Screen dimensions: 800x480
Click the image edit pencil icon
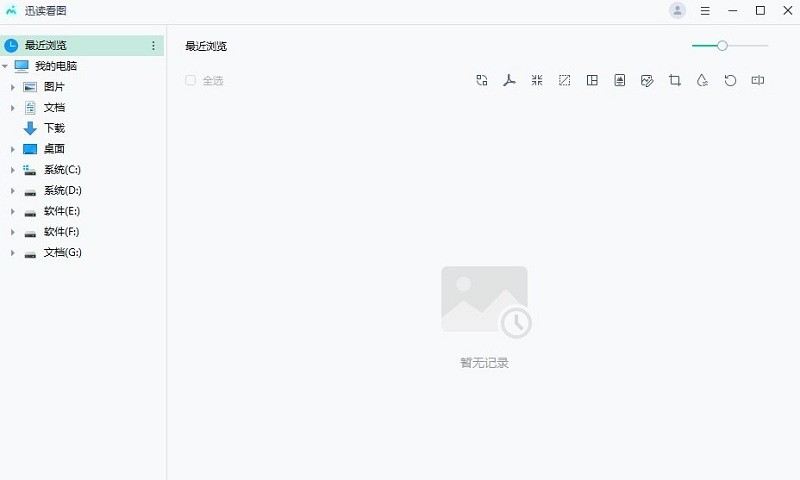tap(647, 80)
